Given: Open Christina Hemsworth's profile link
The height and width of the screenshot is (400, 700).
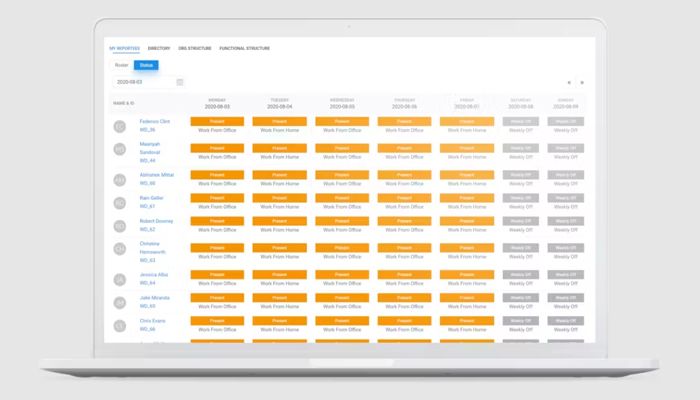Looking at the screenshot, I should [x=153, y=248].
